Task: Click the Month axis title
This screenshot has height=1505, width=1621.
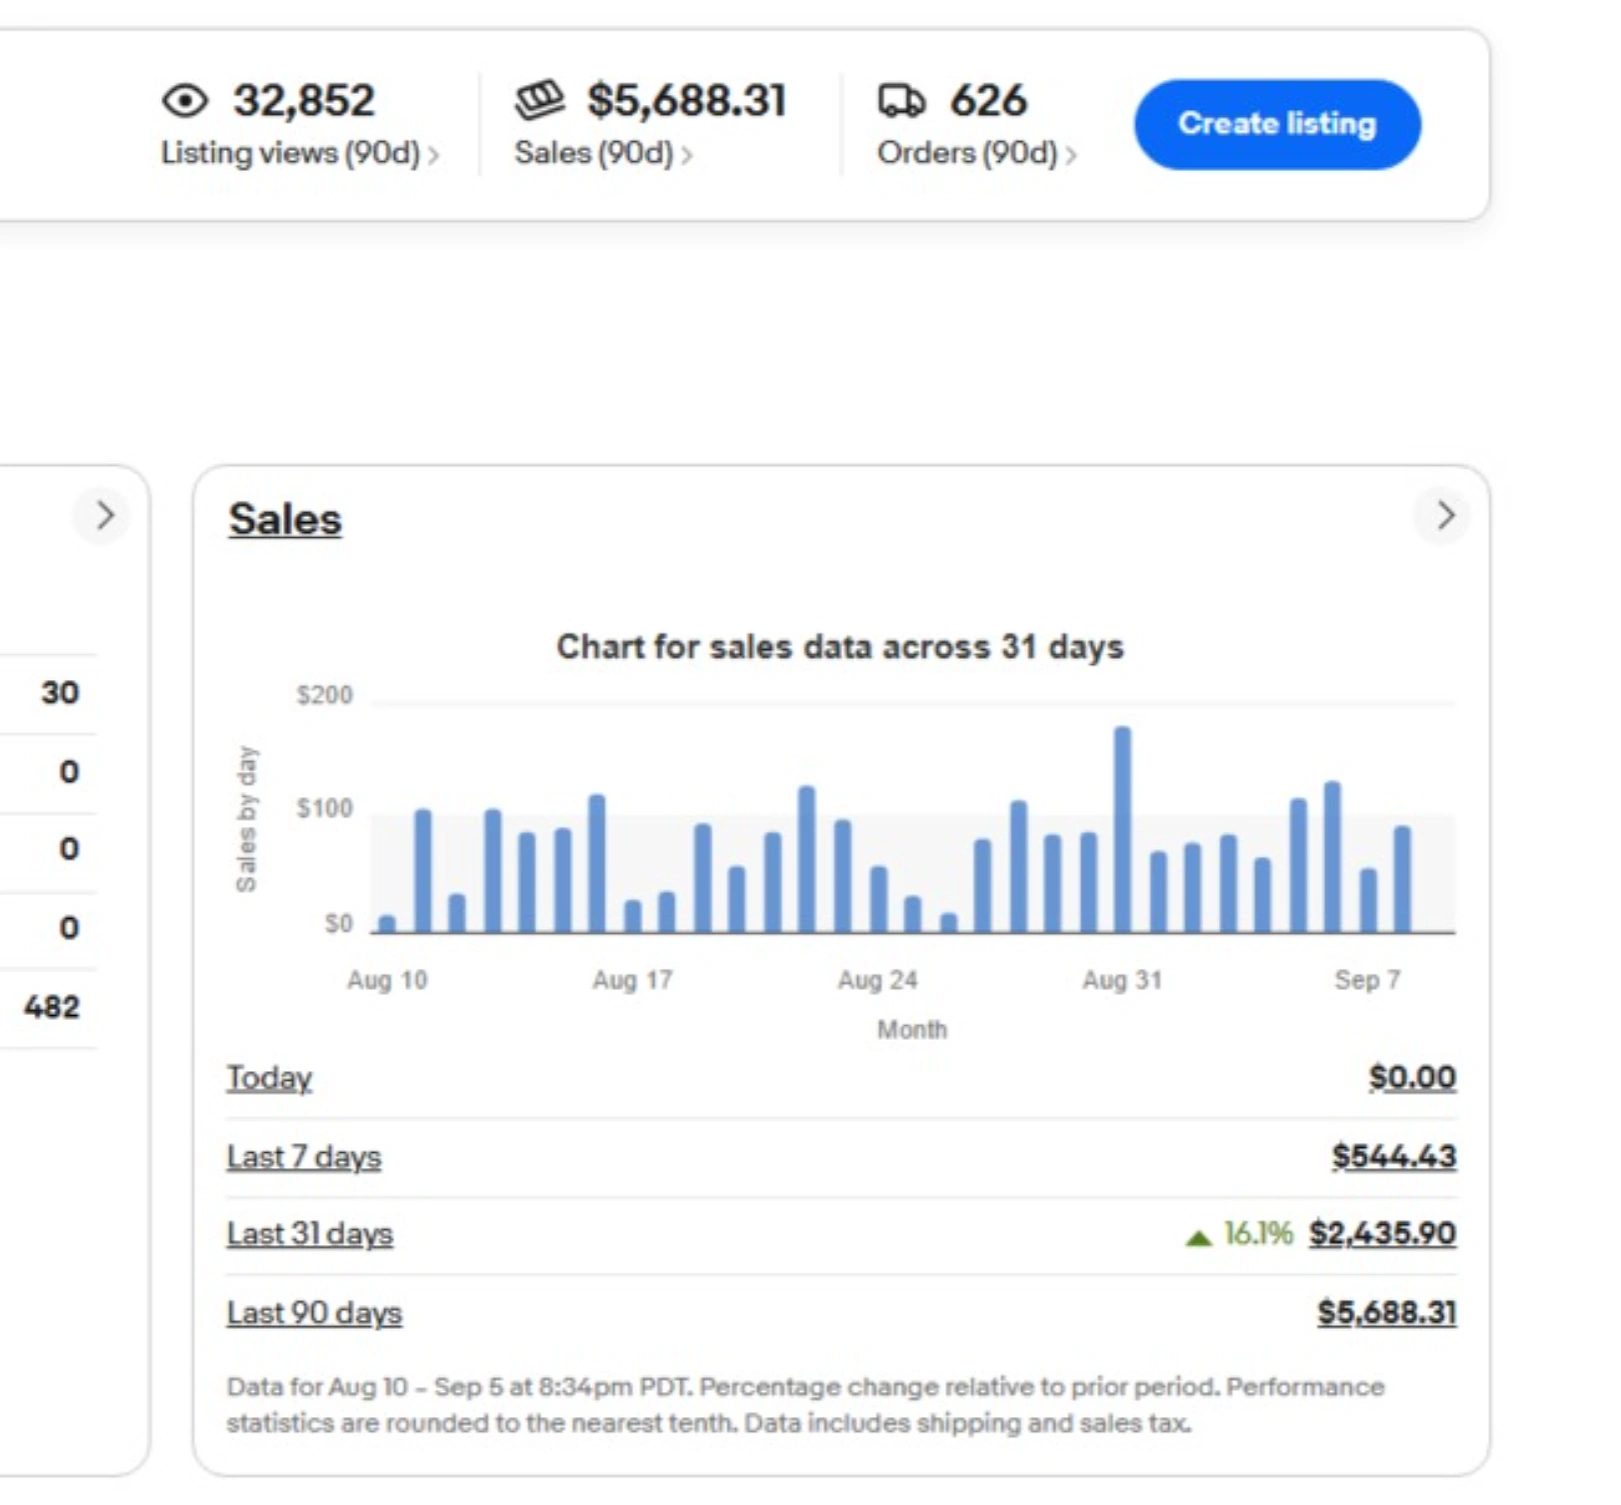Action: coord(912,1029)
